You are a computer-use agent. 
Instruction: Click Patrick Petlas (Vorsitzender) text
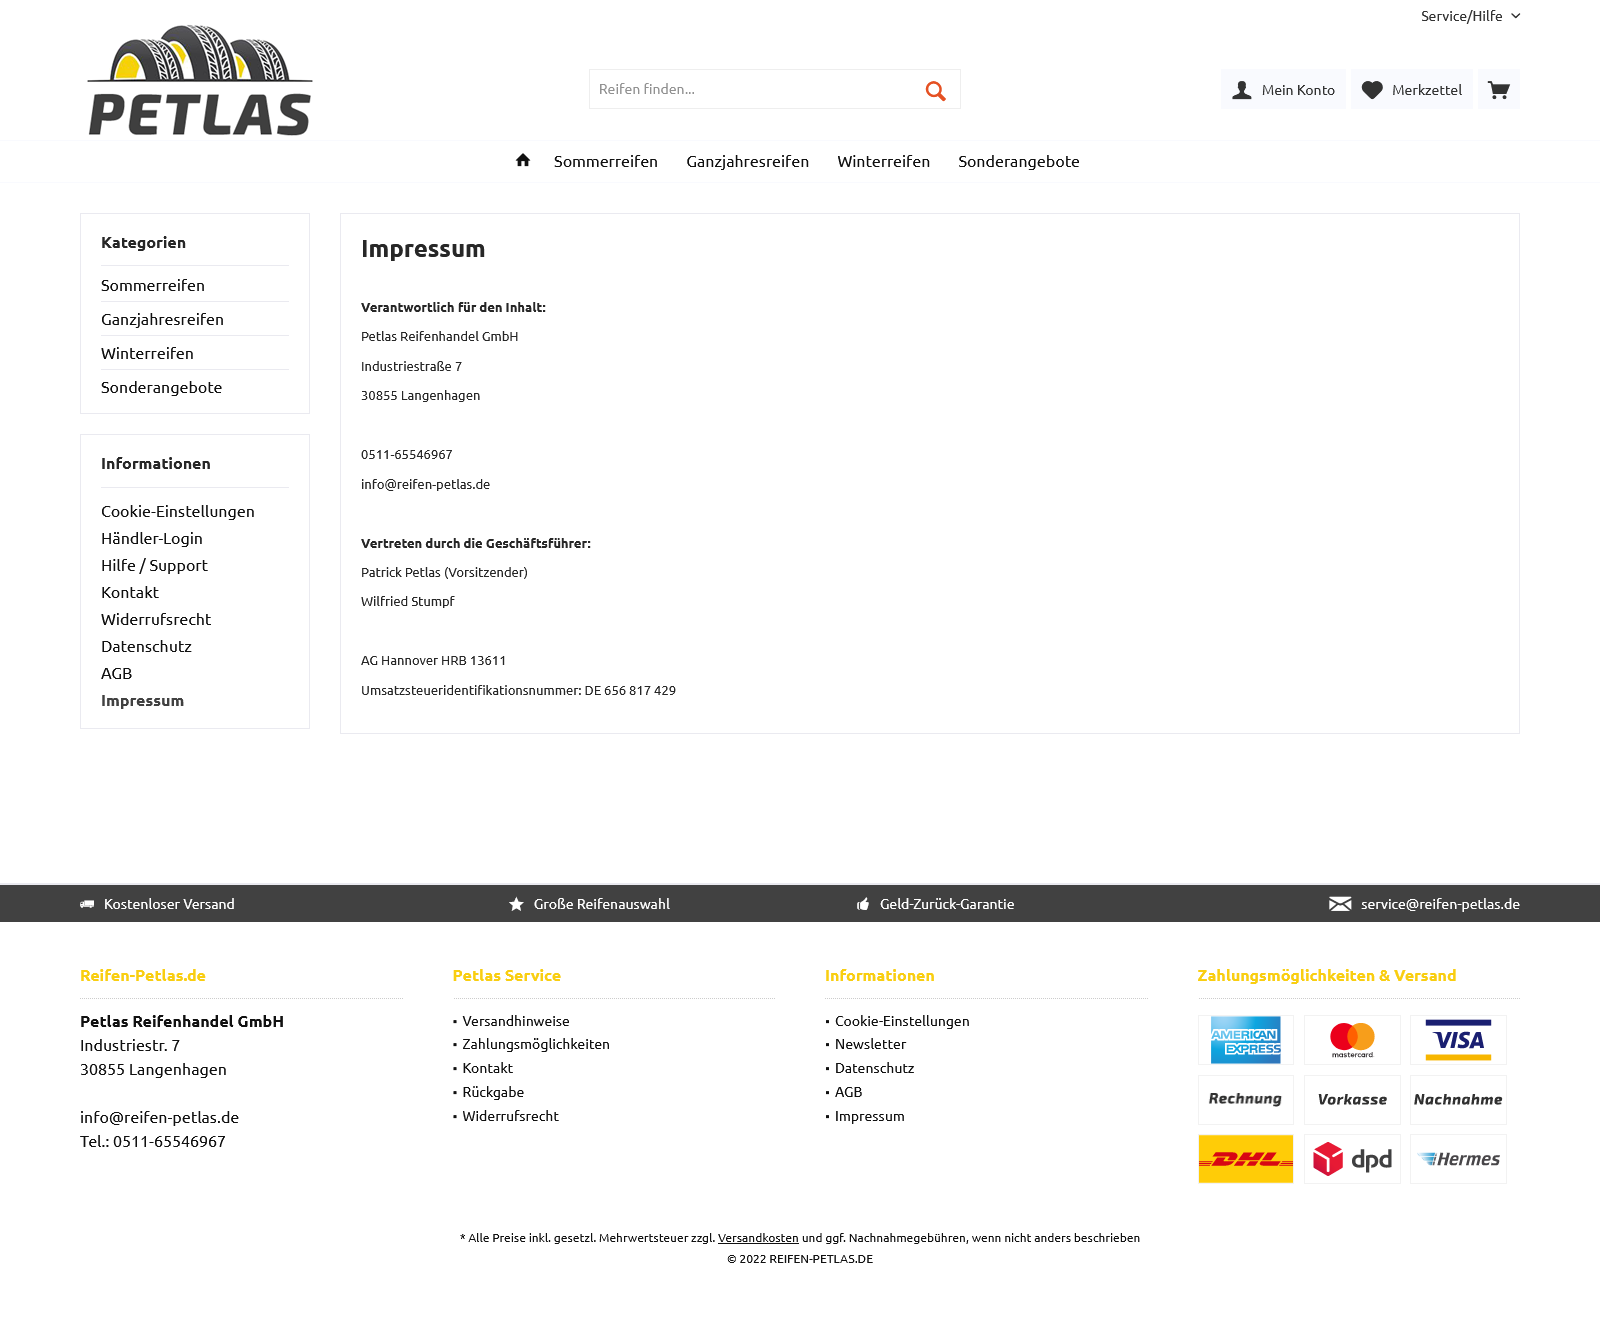pyautogui.click(x=444, y=572)
